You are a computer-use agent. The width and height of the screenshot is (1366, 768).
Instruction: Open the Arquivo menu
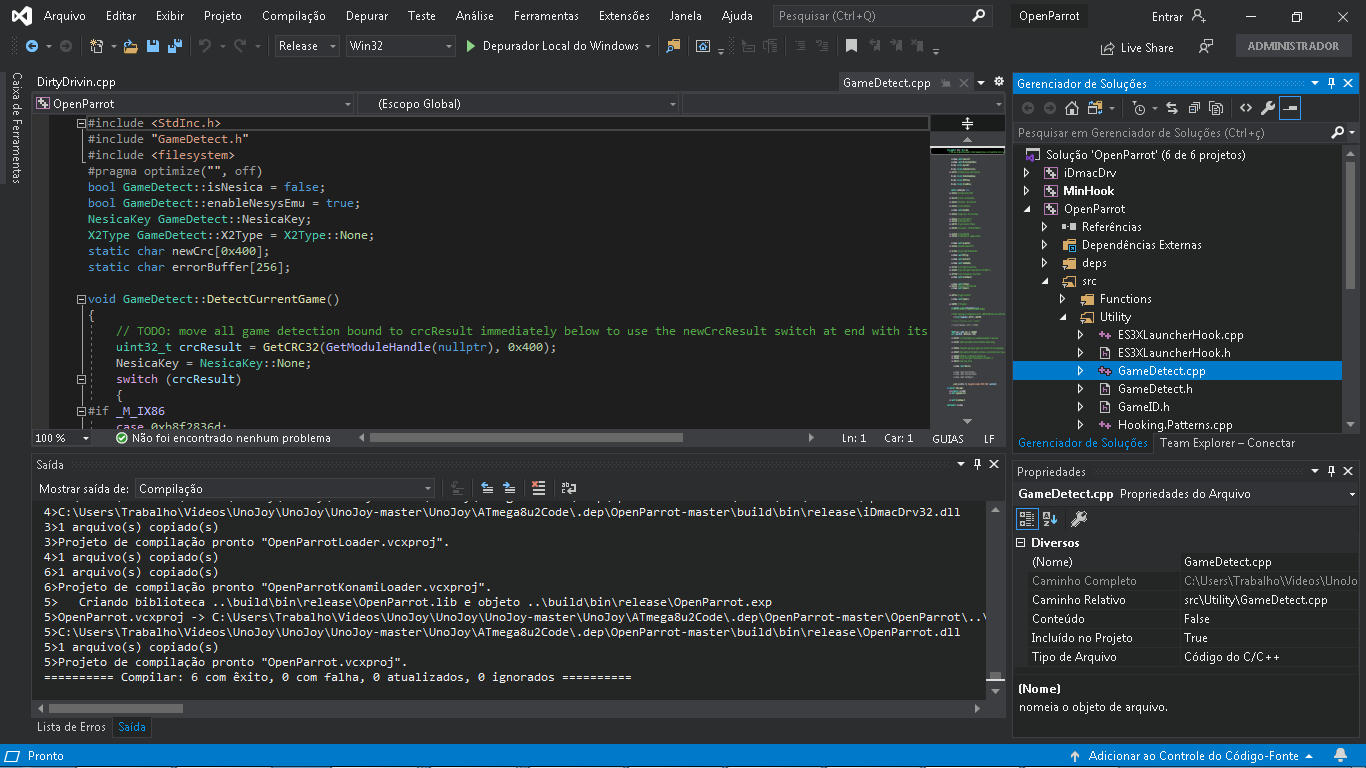[65, 16]
